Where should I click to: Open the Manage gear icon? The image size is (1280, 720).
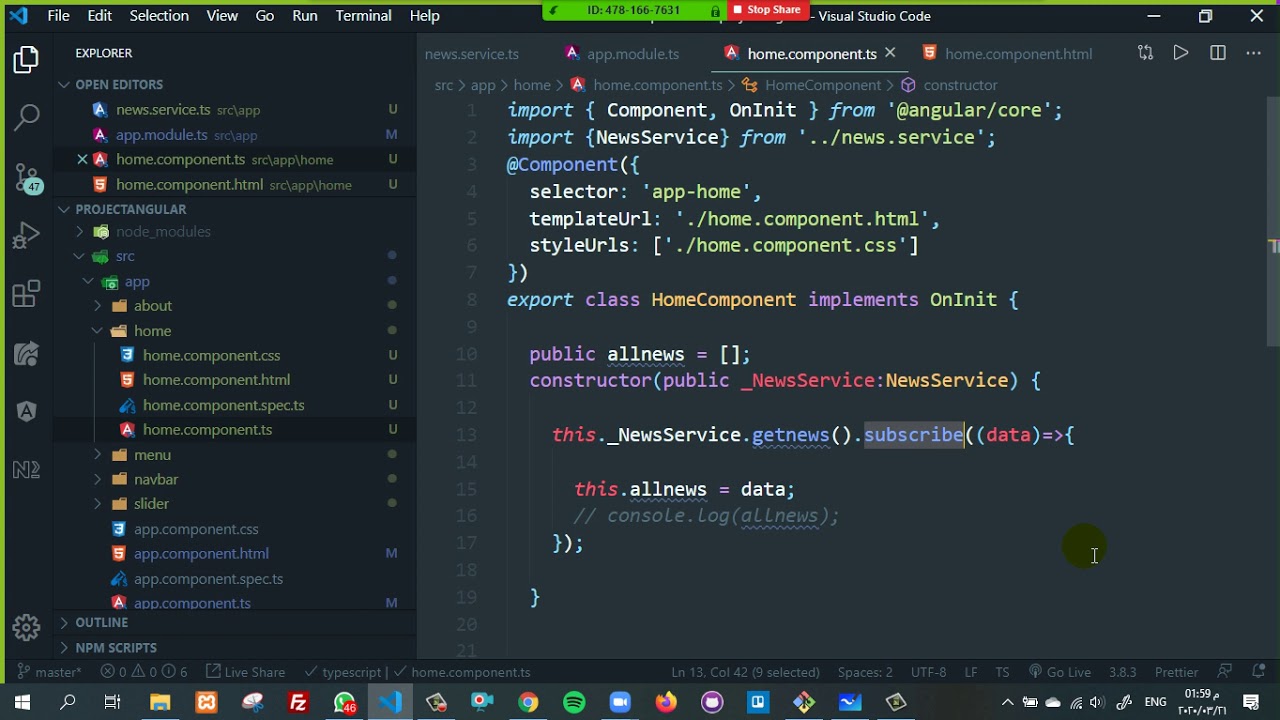coord(27,628)
